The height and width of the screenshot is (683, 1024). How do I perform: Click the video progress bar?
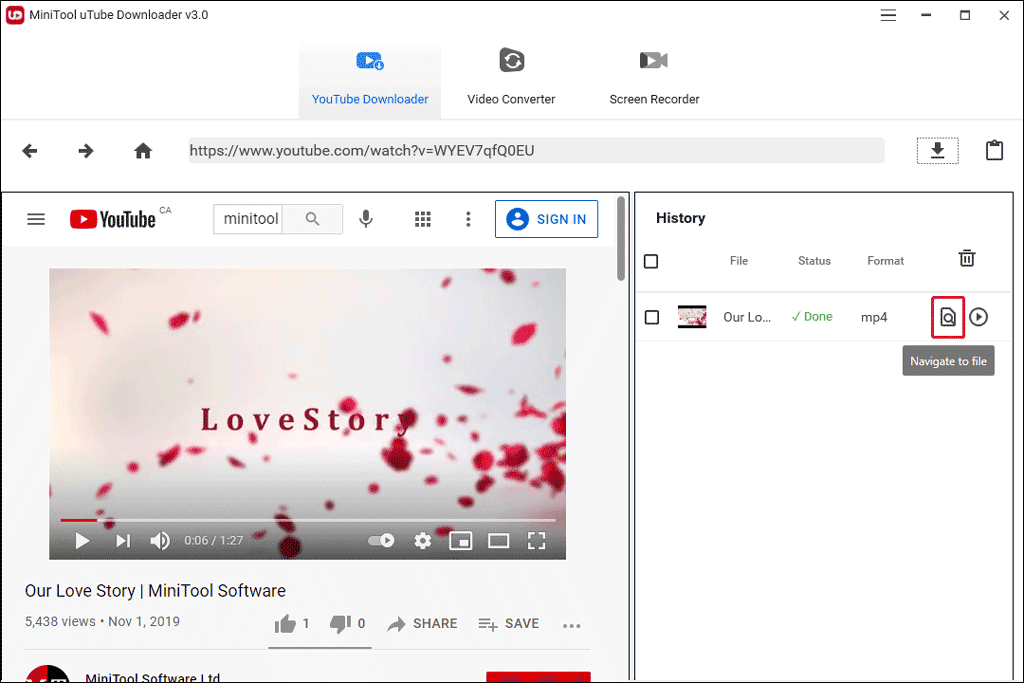308,520
